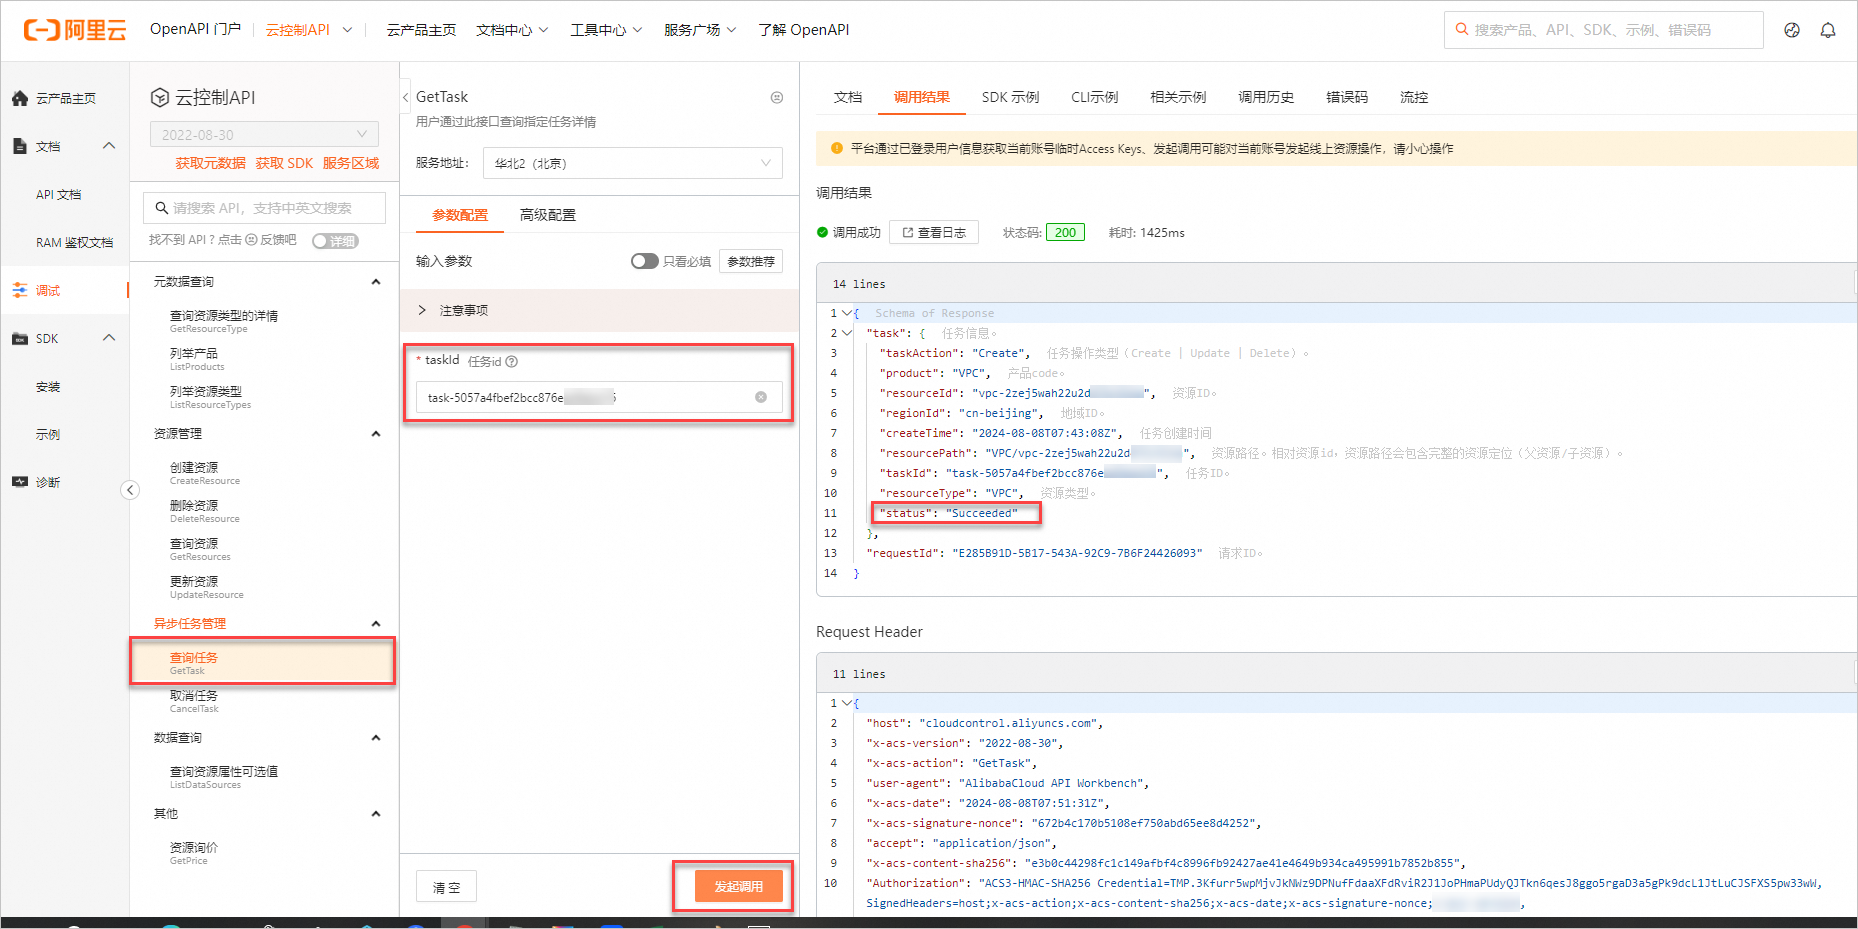Click the 文档 sidebar icon
Viewport: 1858px width, 929px height.
click(x=20, y=145)
